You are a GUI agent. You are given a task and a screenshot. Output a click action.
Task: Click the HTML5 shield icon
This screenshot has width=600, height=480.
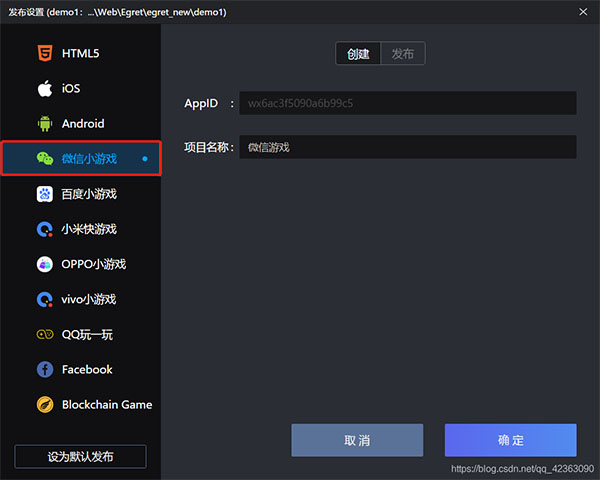pos(45,53)
